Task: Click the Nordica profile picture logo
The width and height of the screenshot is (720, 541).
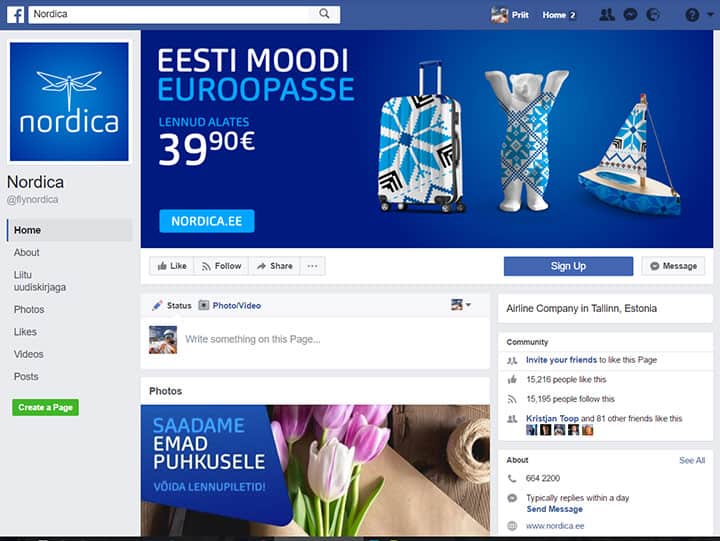Action: pos(69,102)
